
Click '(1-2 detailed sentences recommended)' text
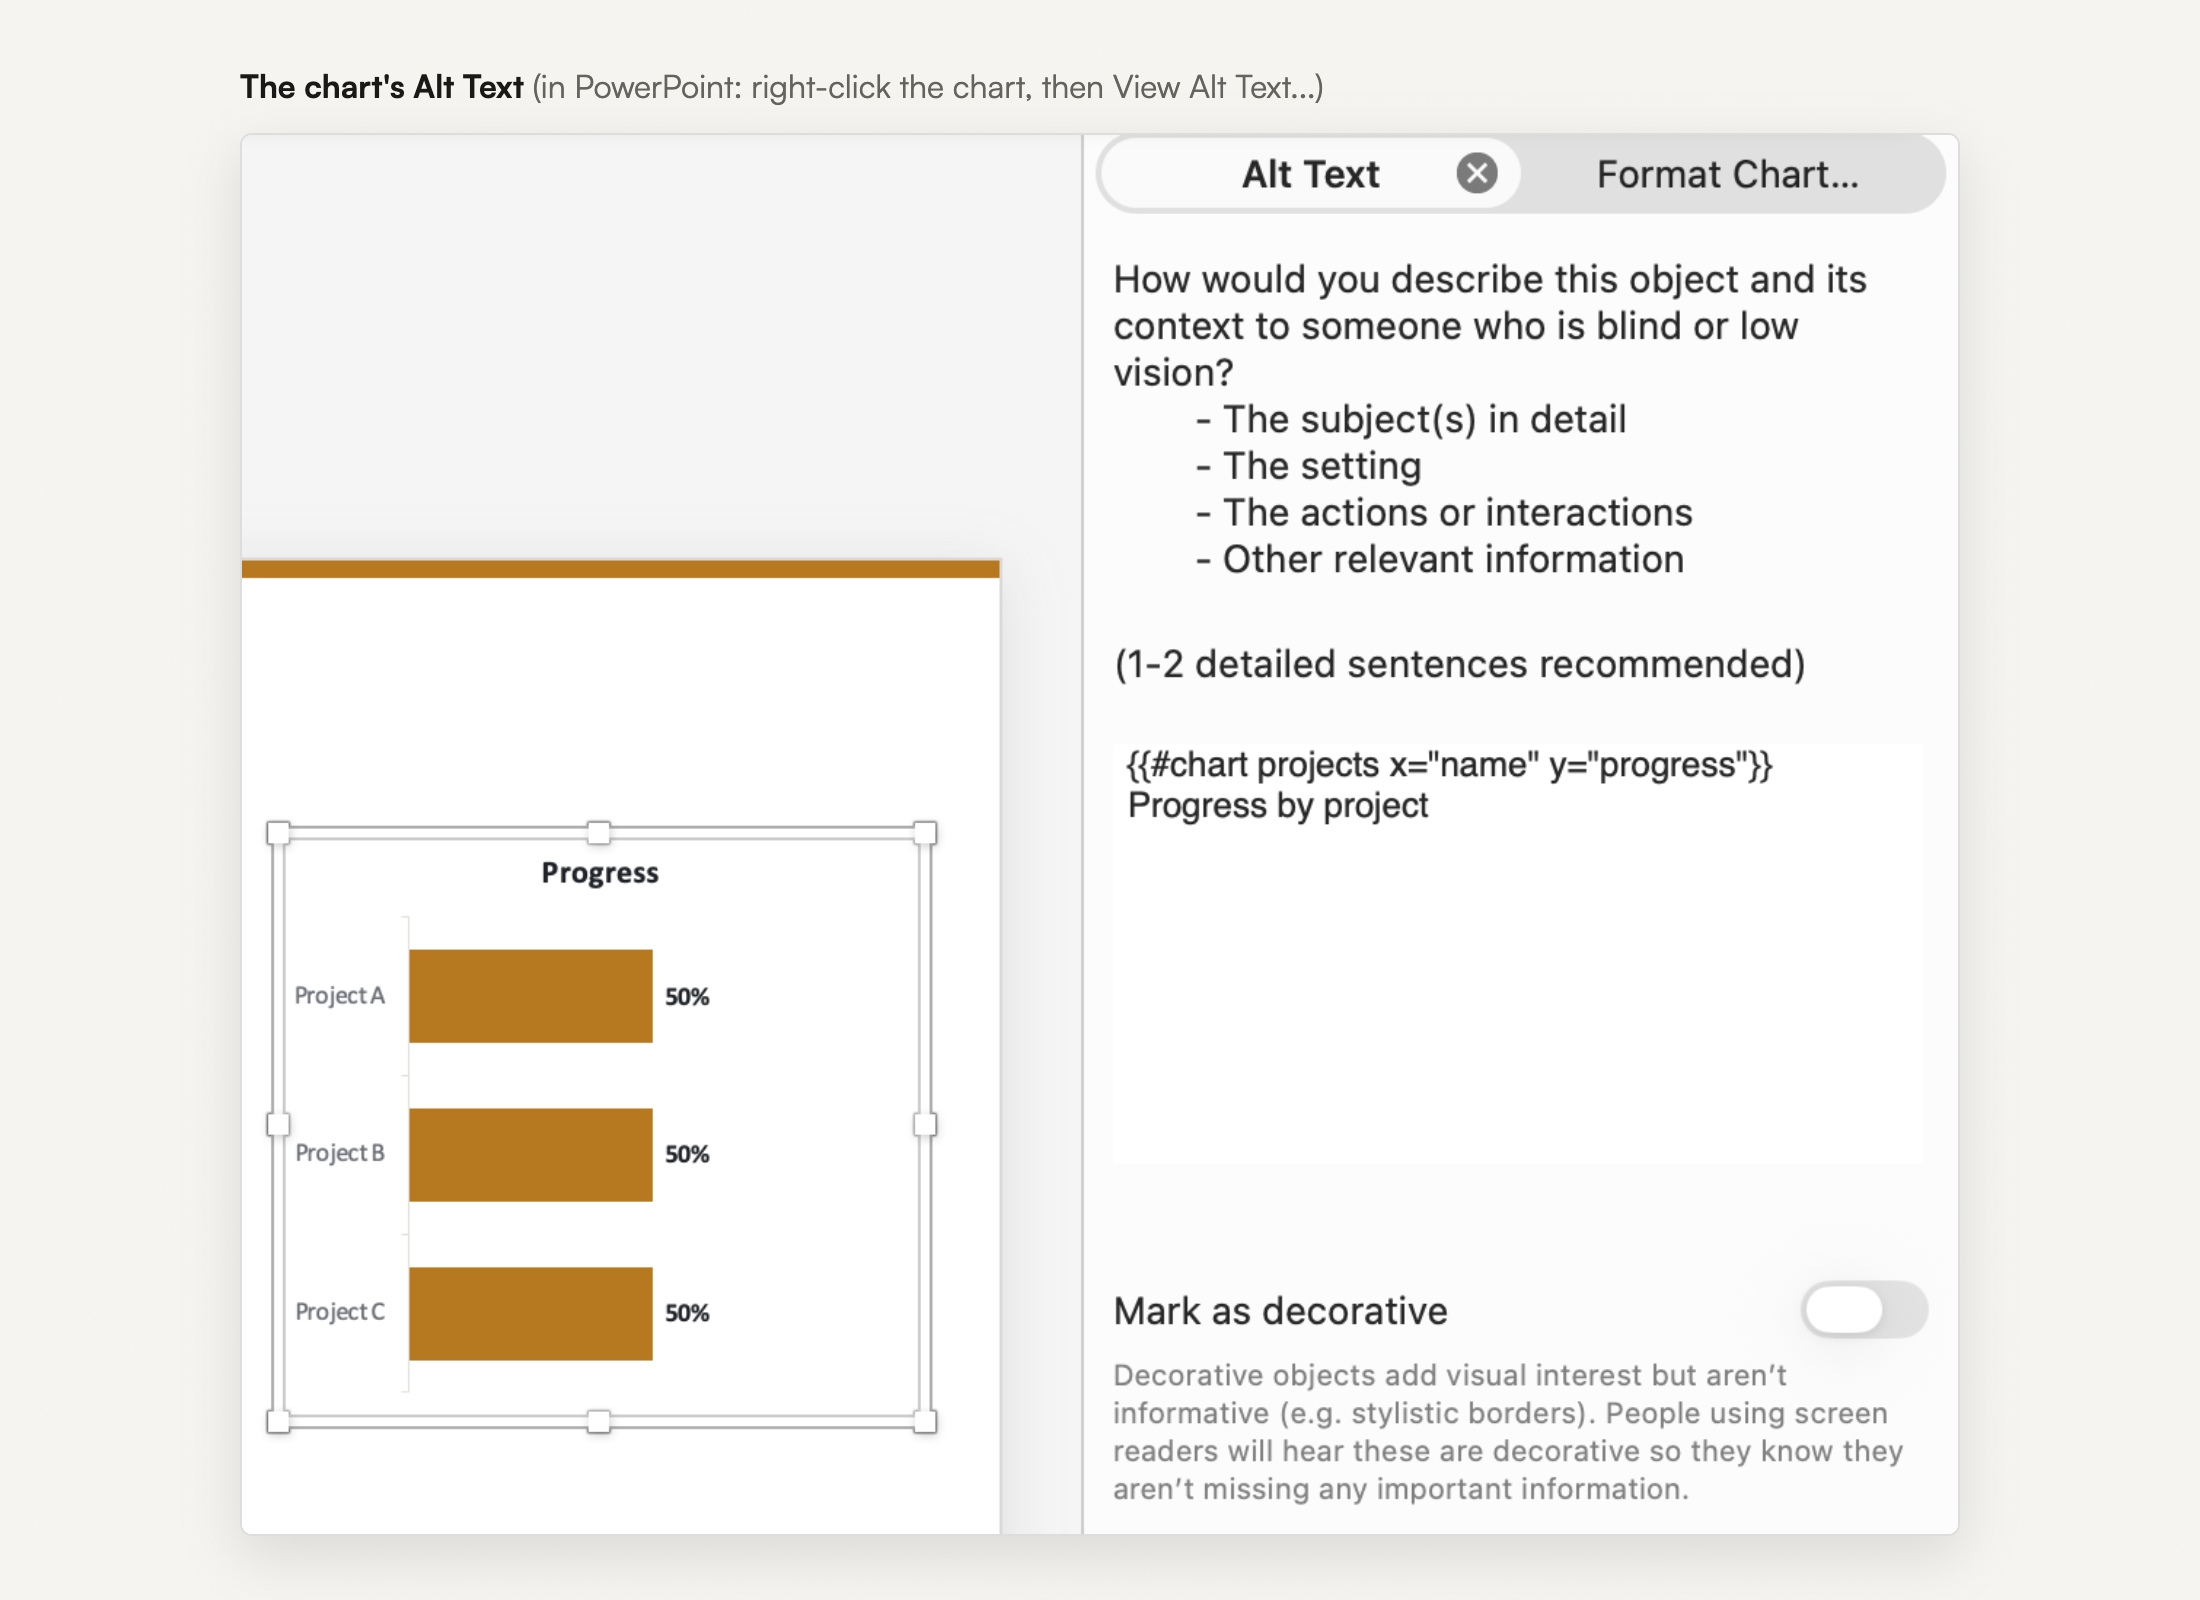[1460, 664]
